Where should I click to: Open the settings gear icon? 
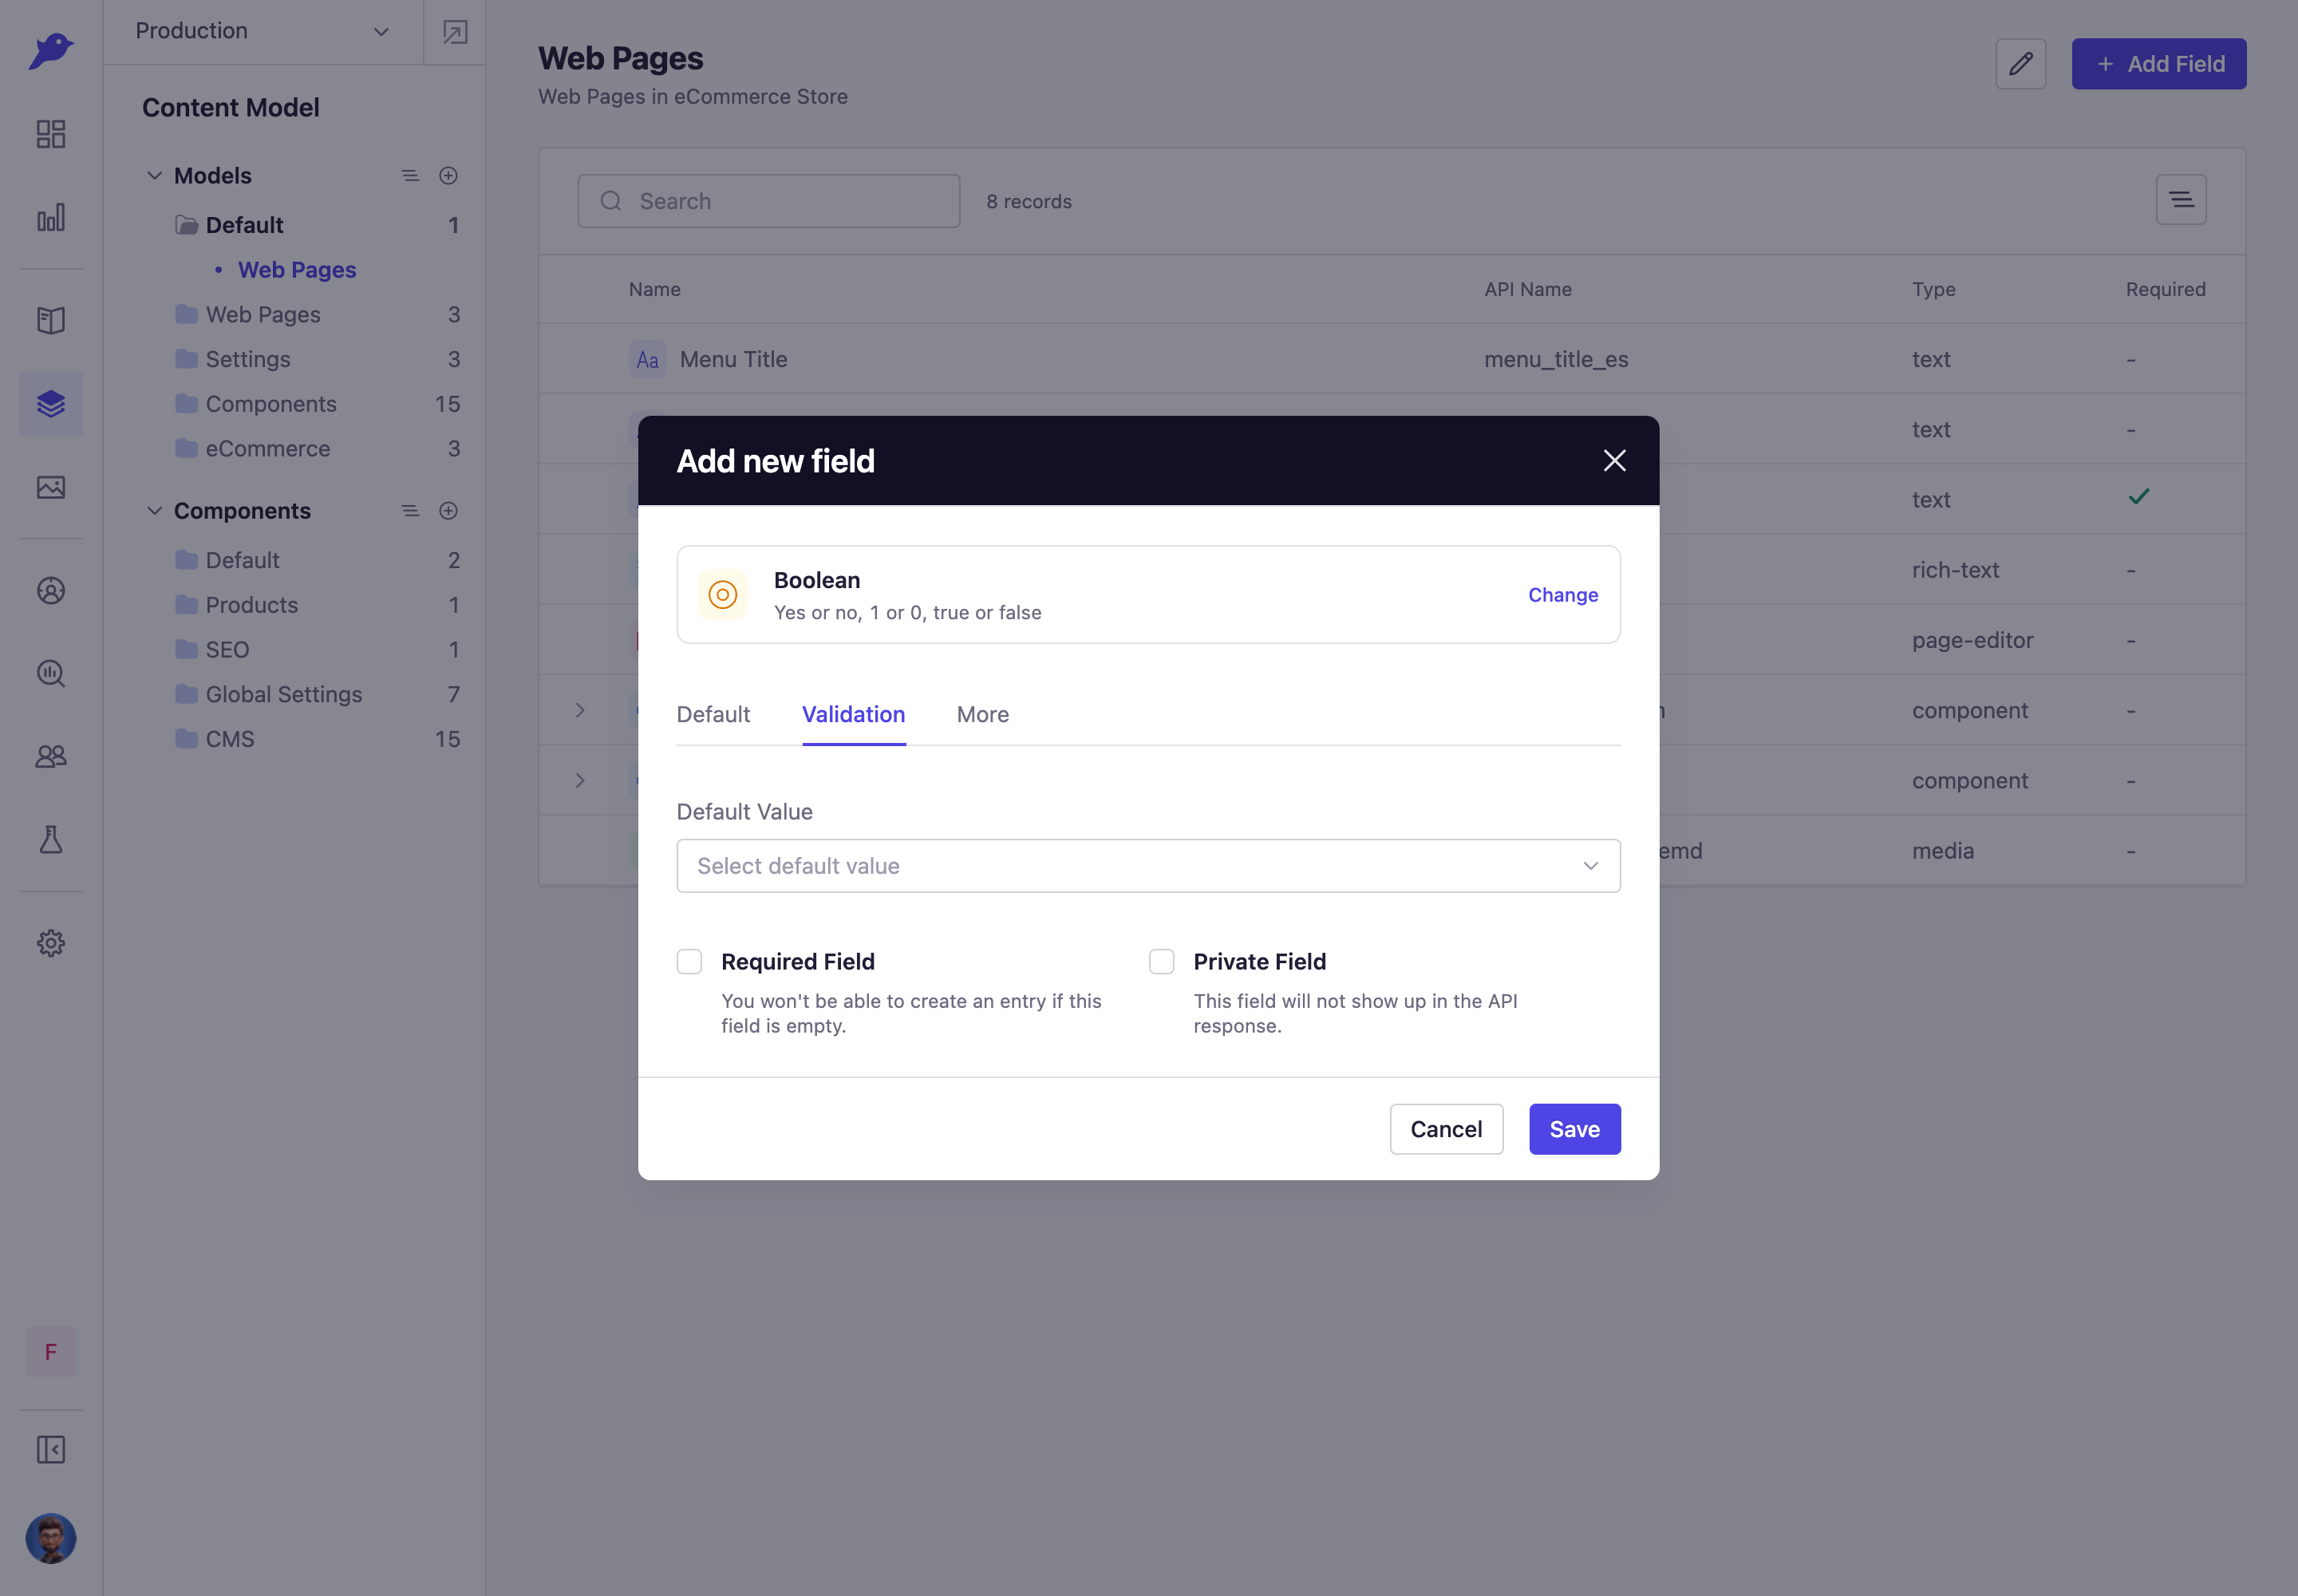(51, 943)
